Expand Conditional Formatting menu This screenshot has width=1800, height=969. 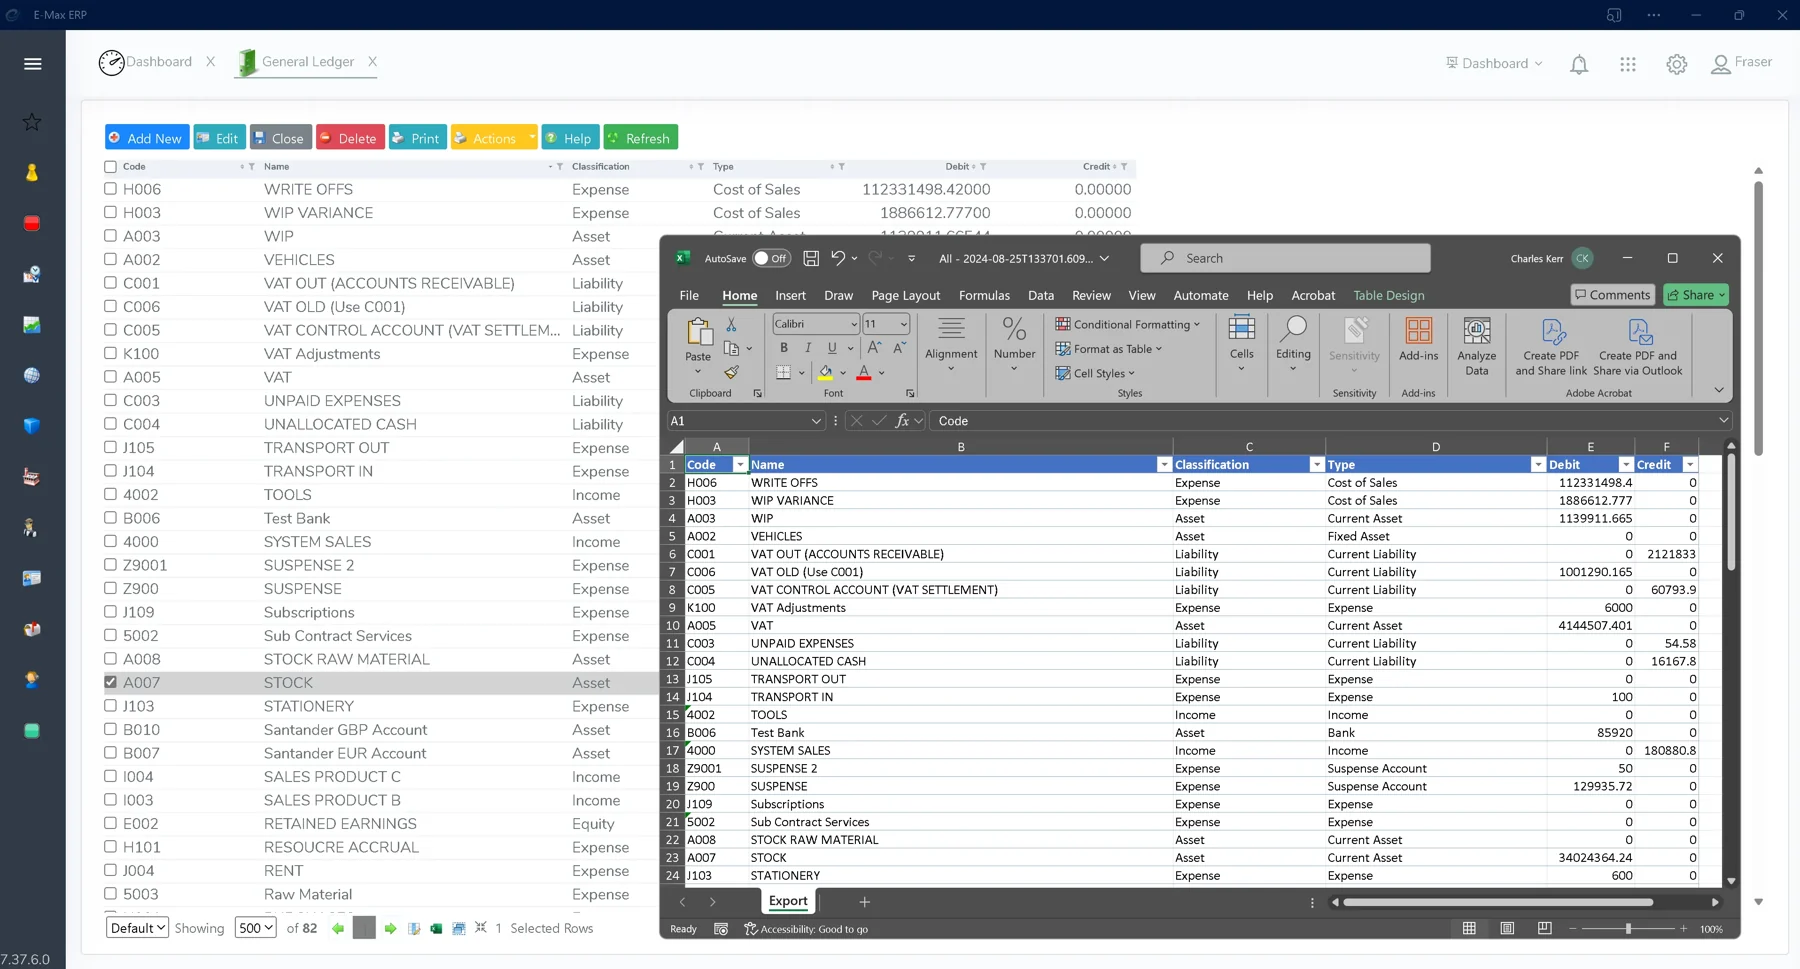pos(1127,324)
